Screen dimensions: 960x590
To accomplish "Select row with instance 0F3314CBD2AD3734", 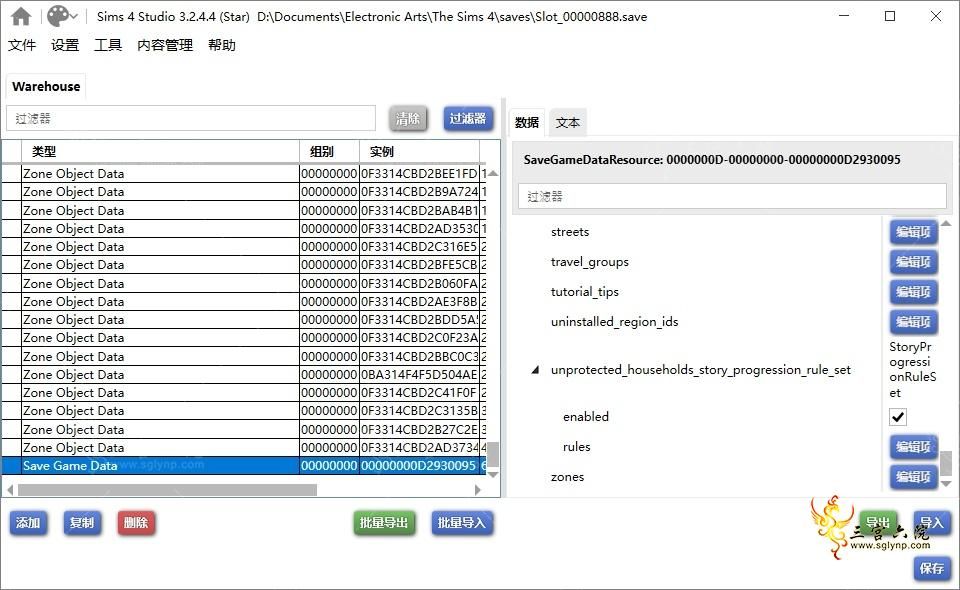I will coord(244,447).
